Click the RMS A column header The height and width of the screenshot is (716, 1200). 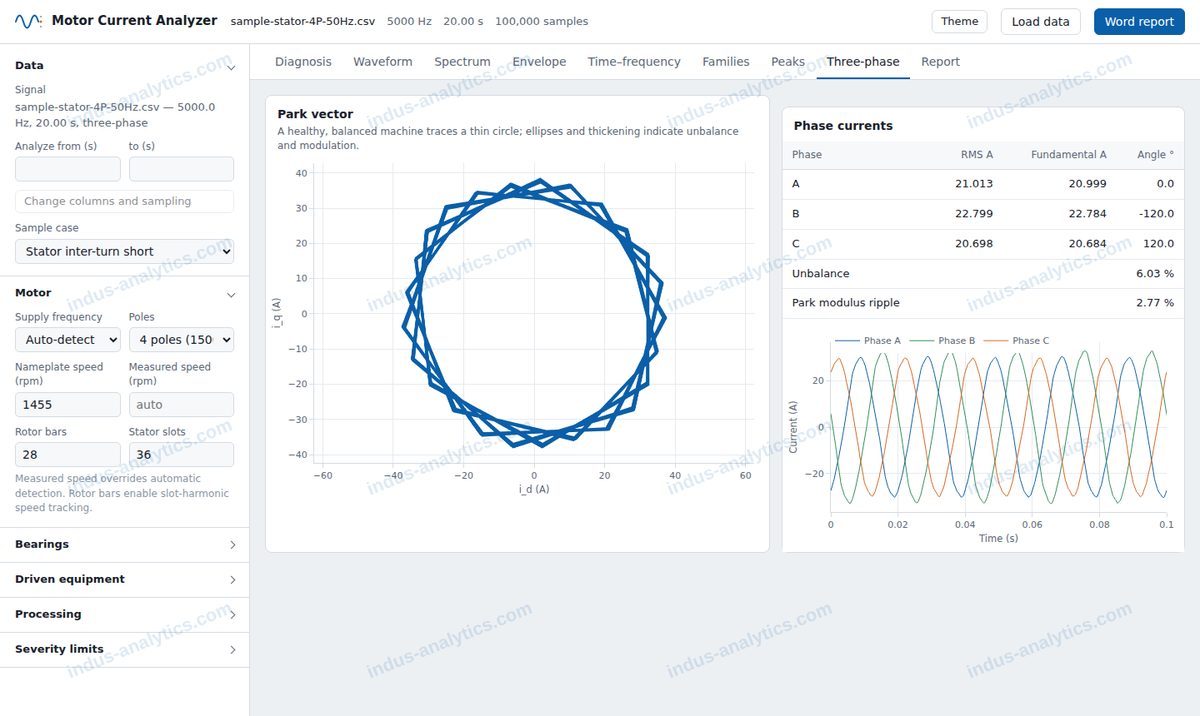(x=976, y=155)
